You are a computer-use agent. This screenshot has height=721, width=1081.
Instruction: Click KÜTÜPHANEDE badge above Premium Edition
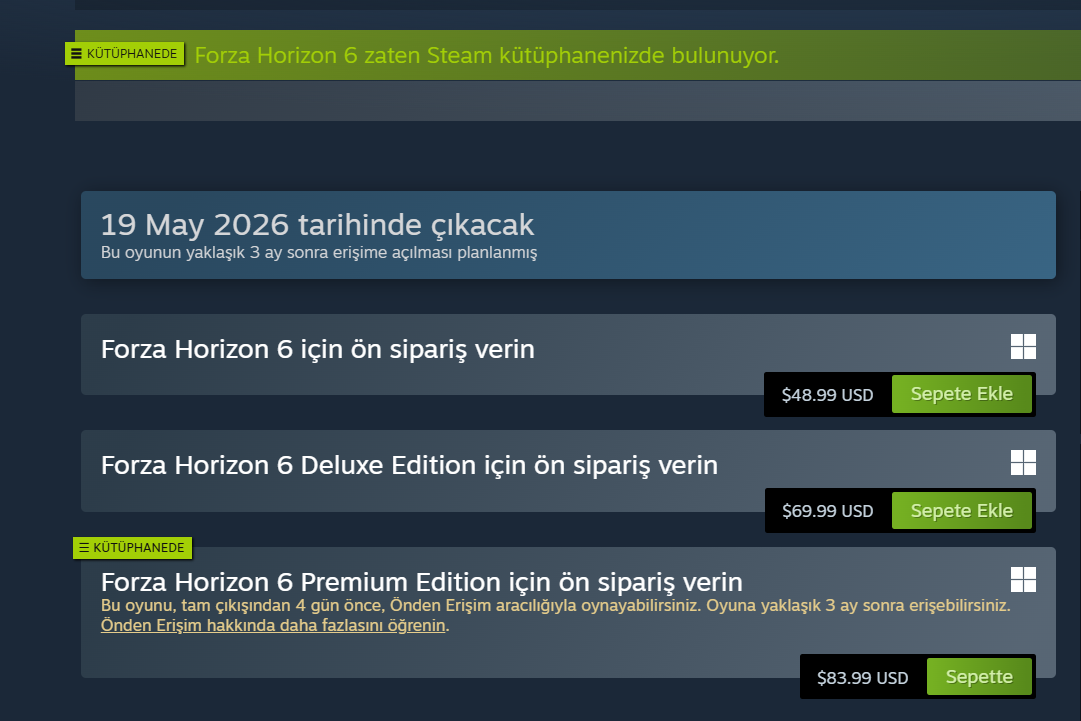pyautogui.click(x=132, y=548)
